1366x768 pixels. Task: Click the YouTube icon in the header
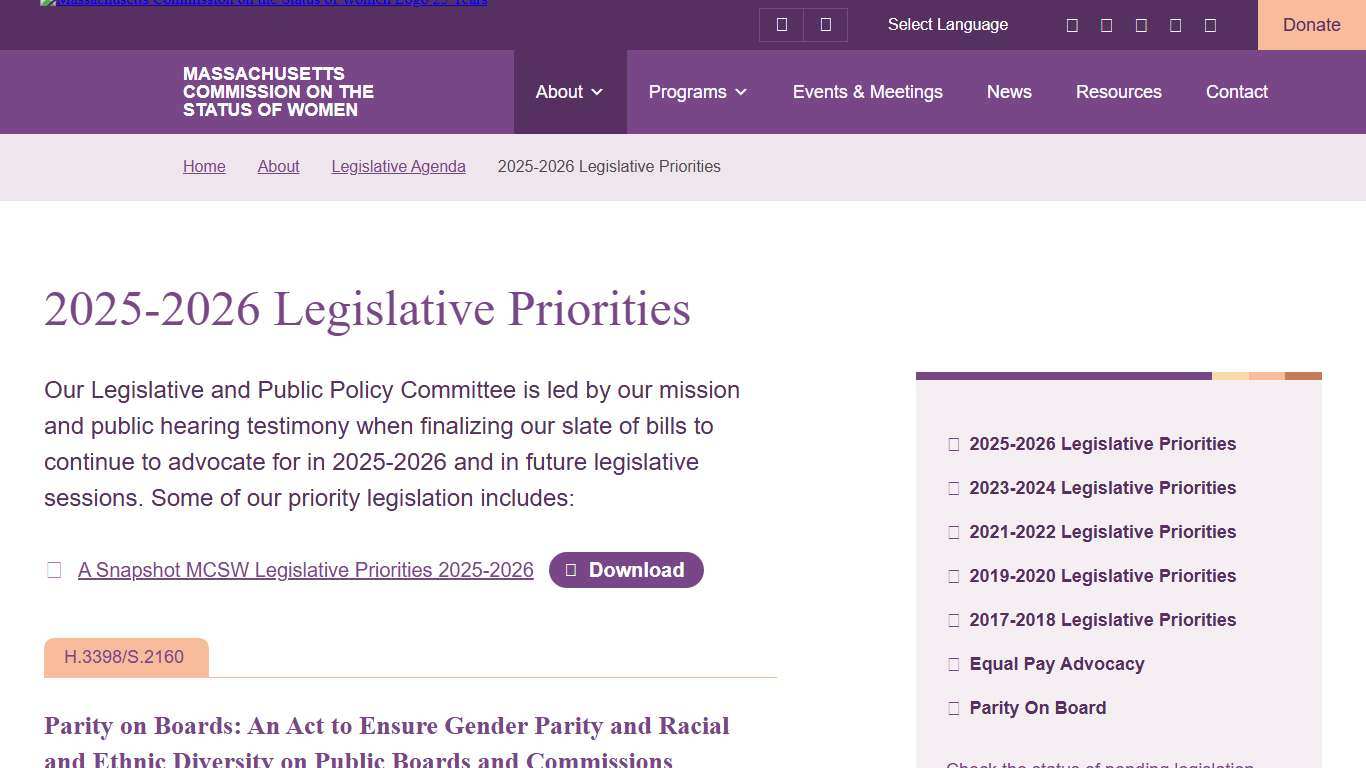coord(1211,24)
